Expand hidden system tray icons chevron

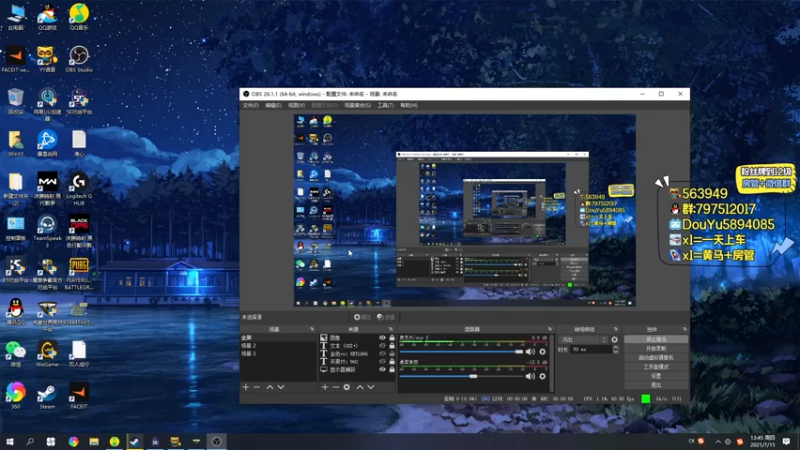[x=718, y=441]
